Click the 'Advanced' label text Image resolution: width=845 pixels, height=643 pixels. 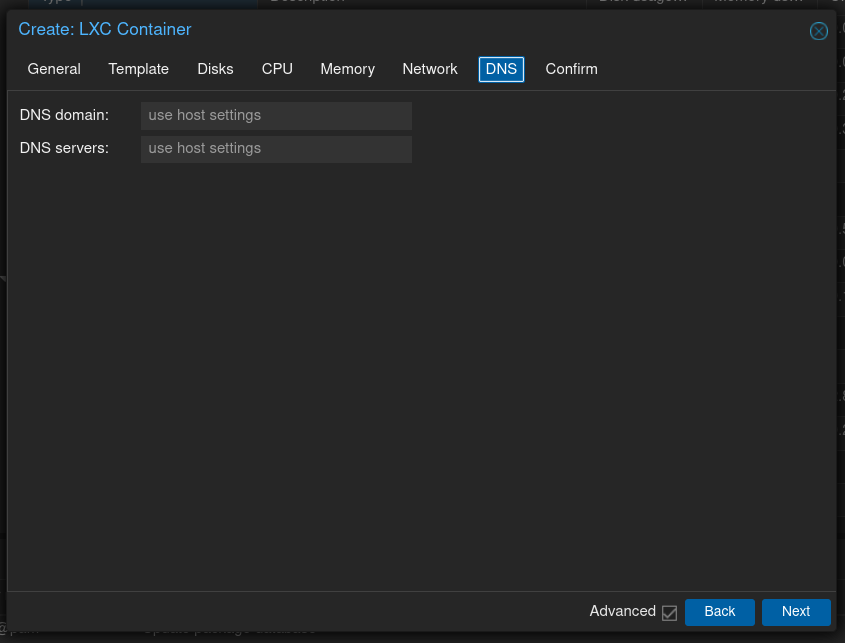tap(622, 611)
